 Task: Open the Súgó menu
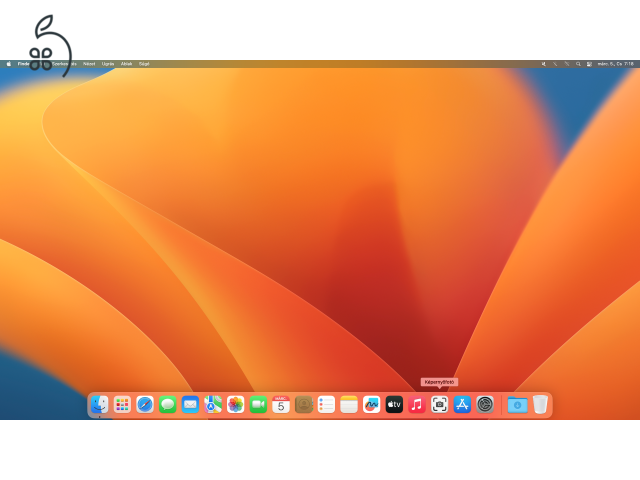point(144,64)
